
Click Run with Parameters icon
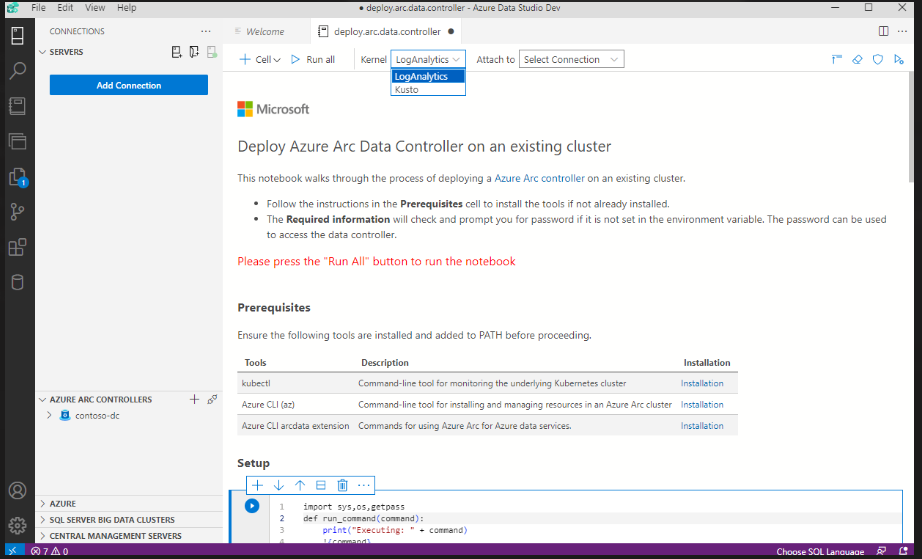coord(898,59)
